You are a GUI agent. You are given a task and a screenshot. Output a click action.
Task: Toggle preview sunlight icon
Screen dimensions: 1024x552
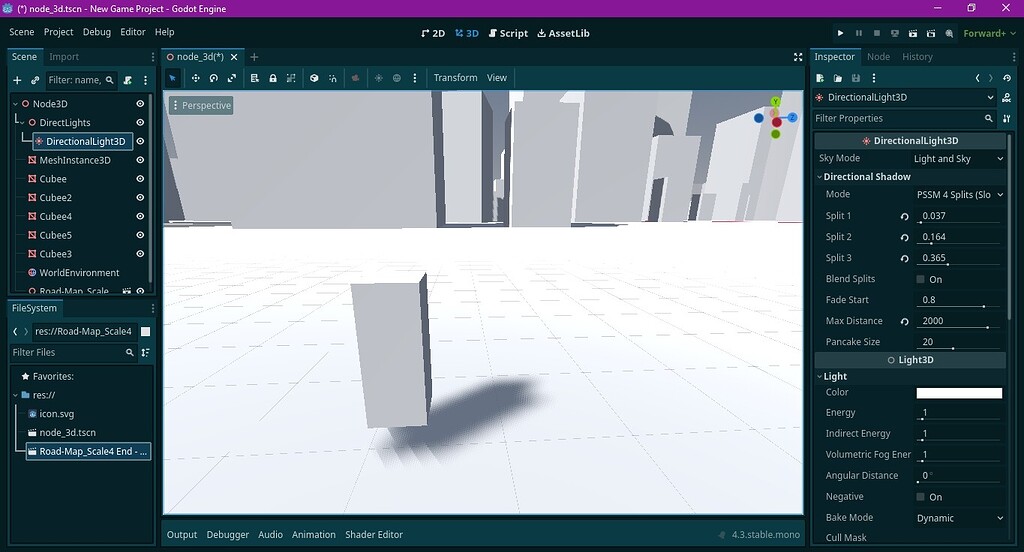(x=378, y=78)
